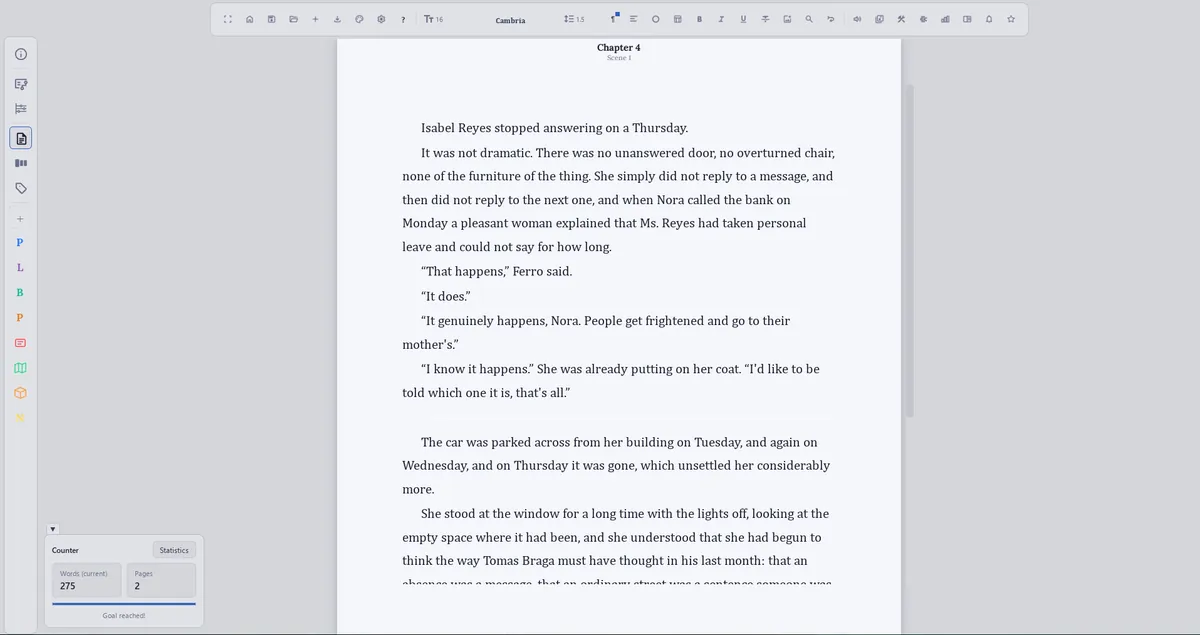Toggle italic formatting
Image resolution: width=1200 pixels, height=635 pixels.
coord(721,19)
